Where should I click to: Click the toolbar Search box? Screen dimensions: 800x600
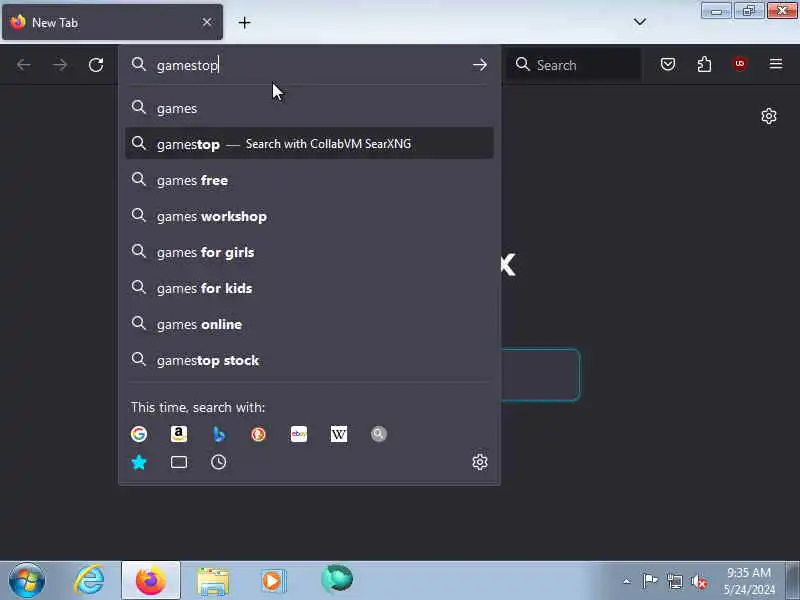coord(574,65)
